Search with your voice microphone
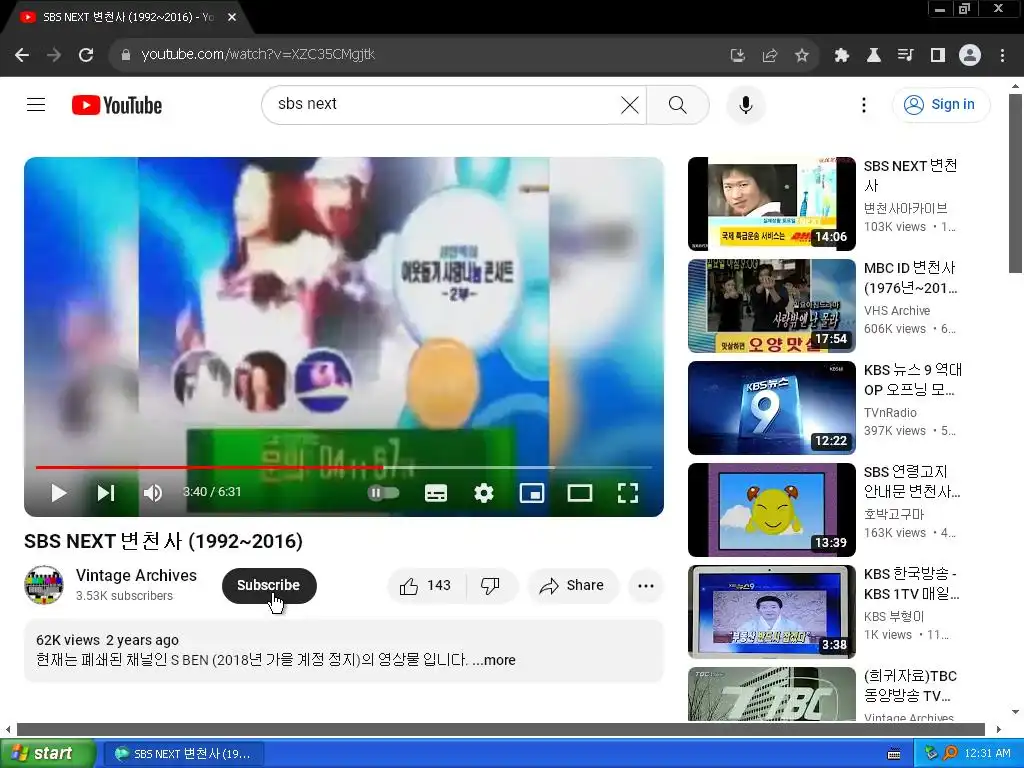Viewport: 1024px width, 768px height. pyautogui.click(x=745, y=104)
